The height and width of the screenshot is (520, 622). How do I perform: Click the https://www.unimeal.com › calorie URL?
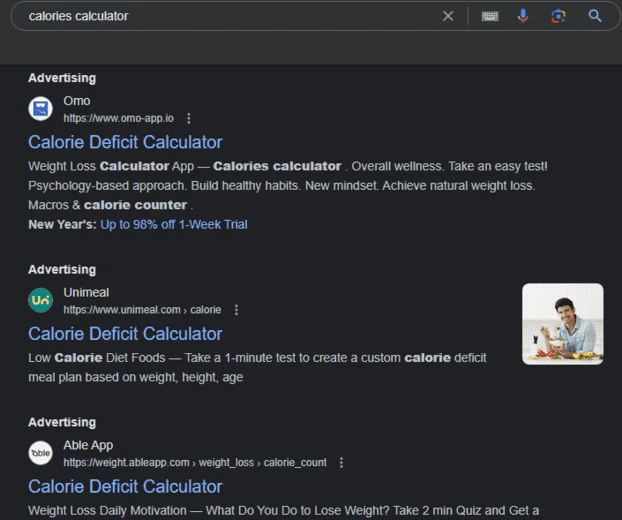(x=142, y=310)
